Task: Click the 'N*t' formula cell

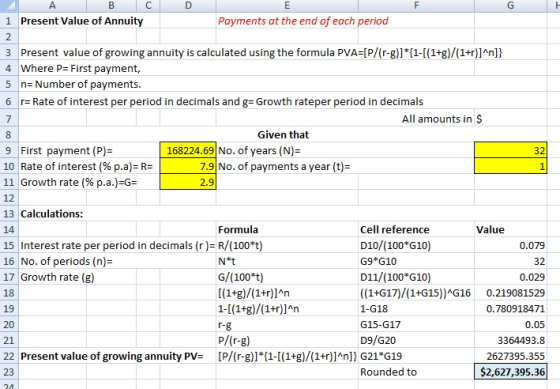Action: point(227,261)
